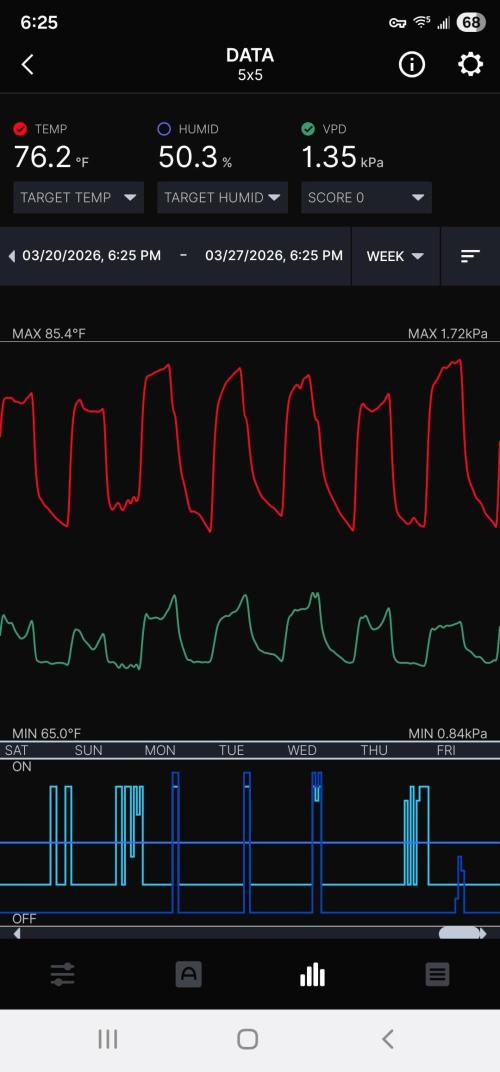Toggle the TEMP series checkbox
This screenshot has width=500, height=1072.
pos(20,129)
